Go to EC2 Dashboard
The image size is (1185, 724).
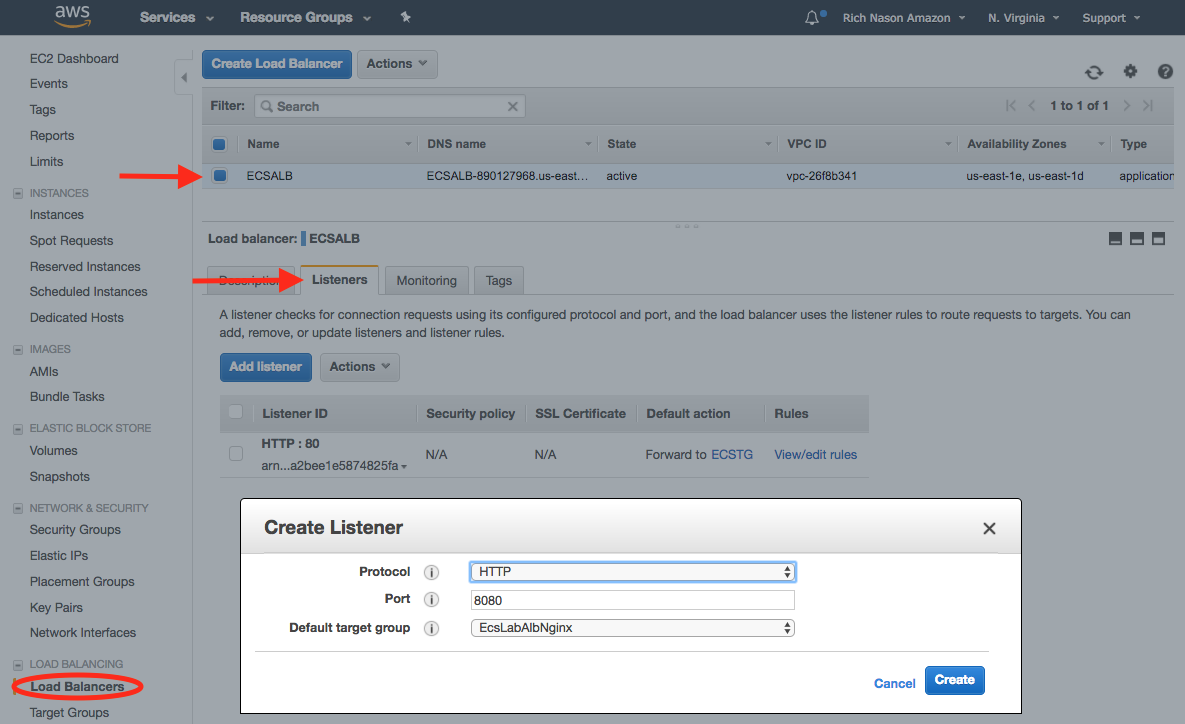(x=74, y=59)
